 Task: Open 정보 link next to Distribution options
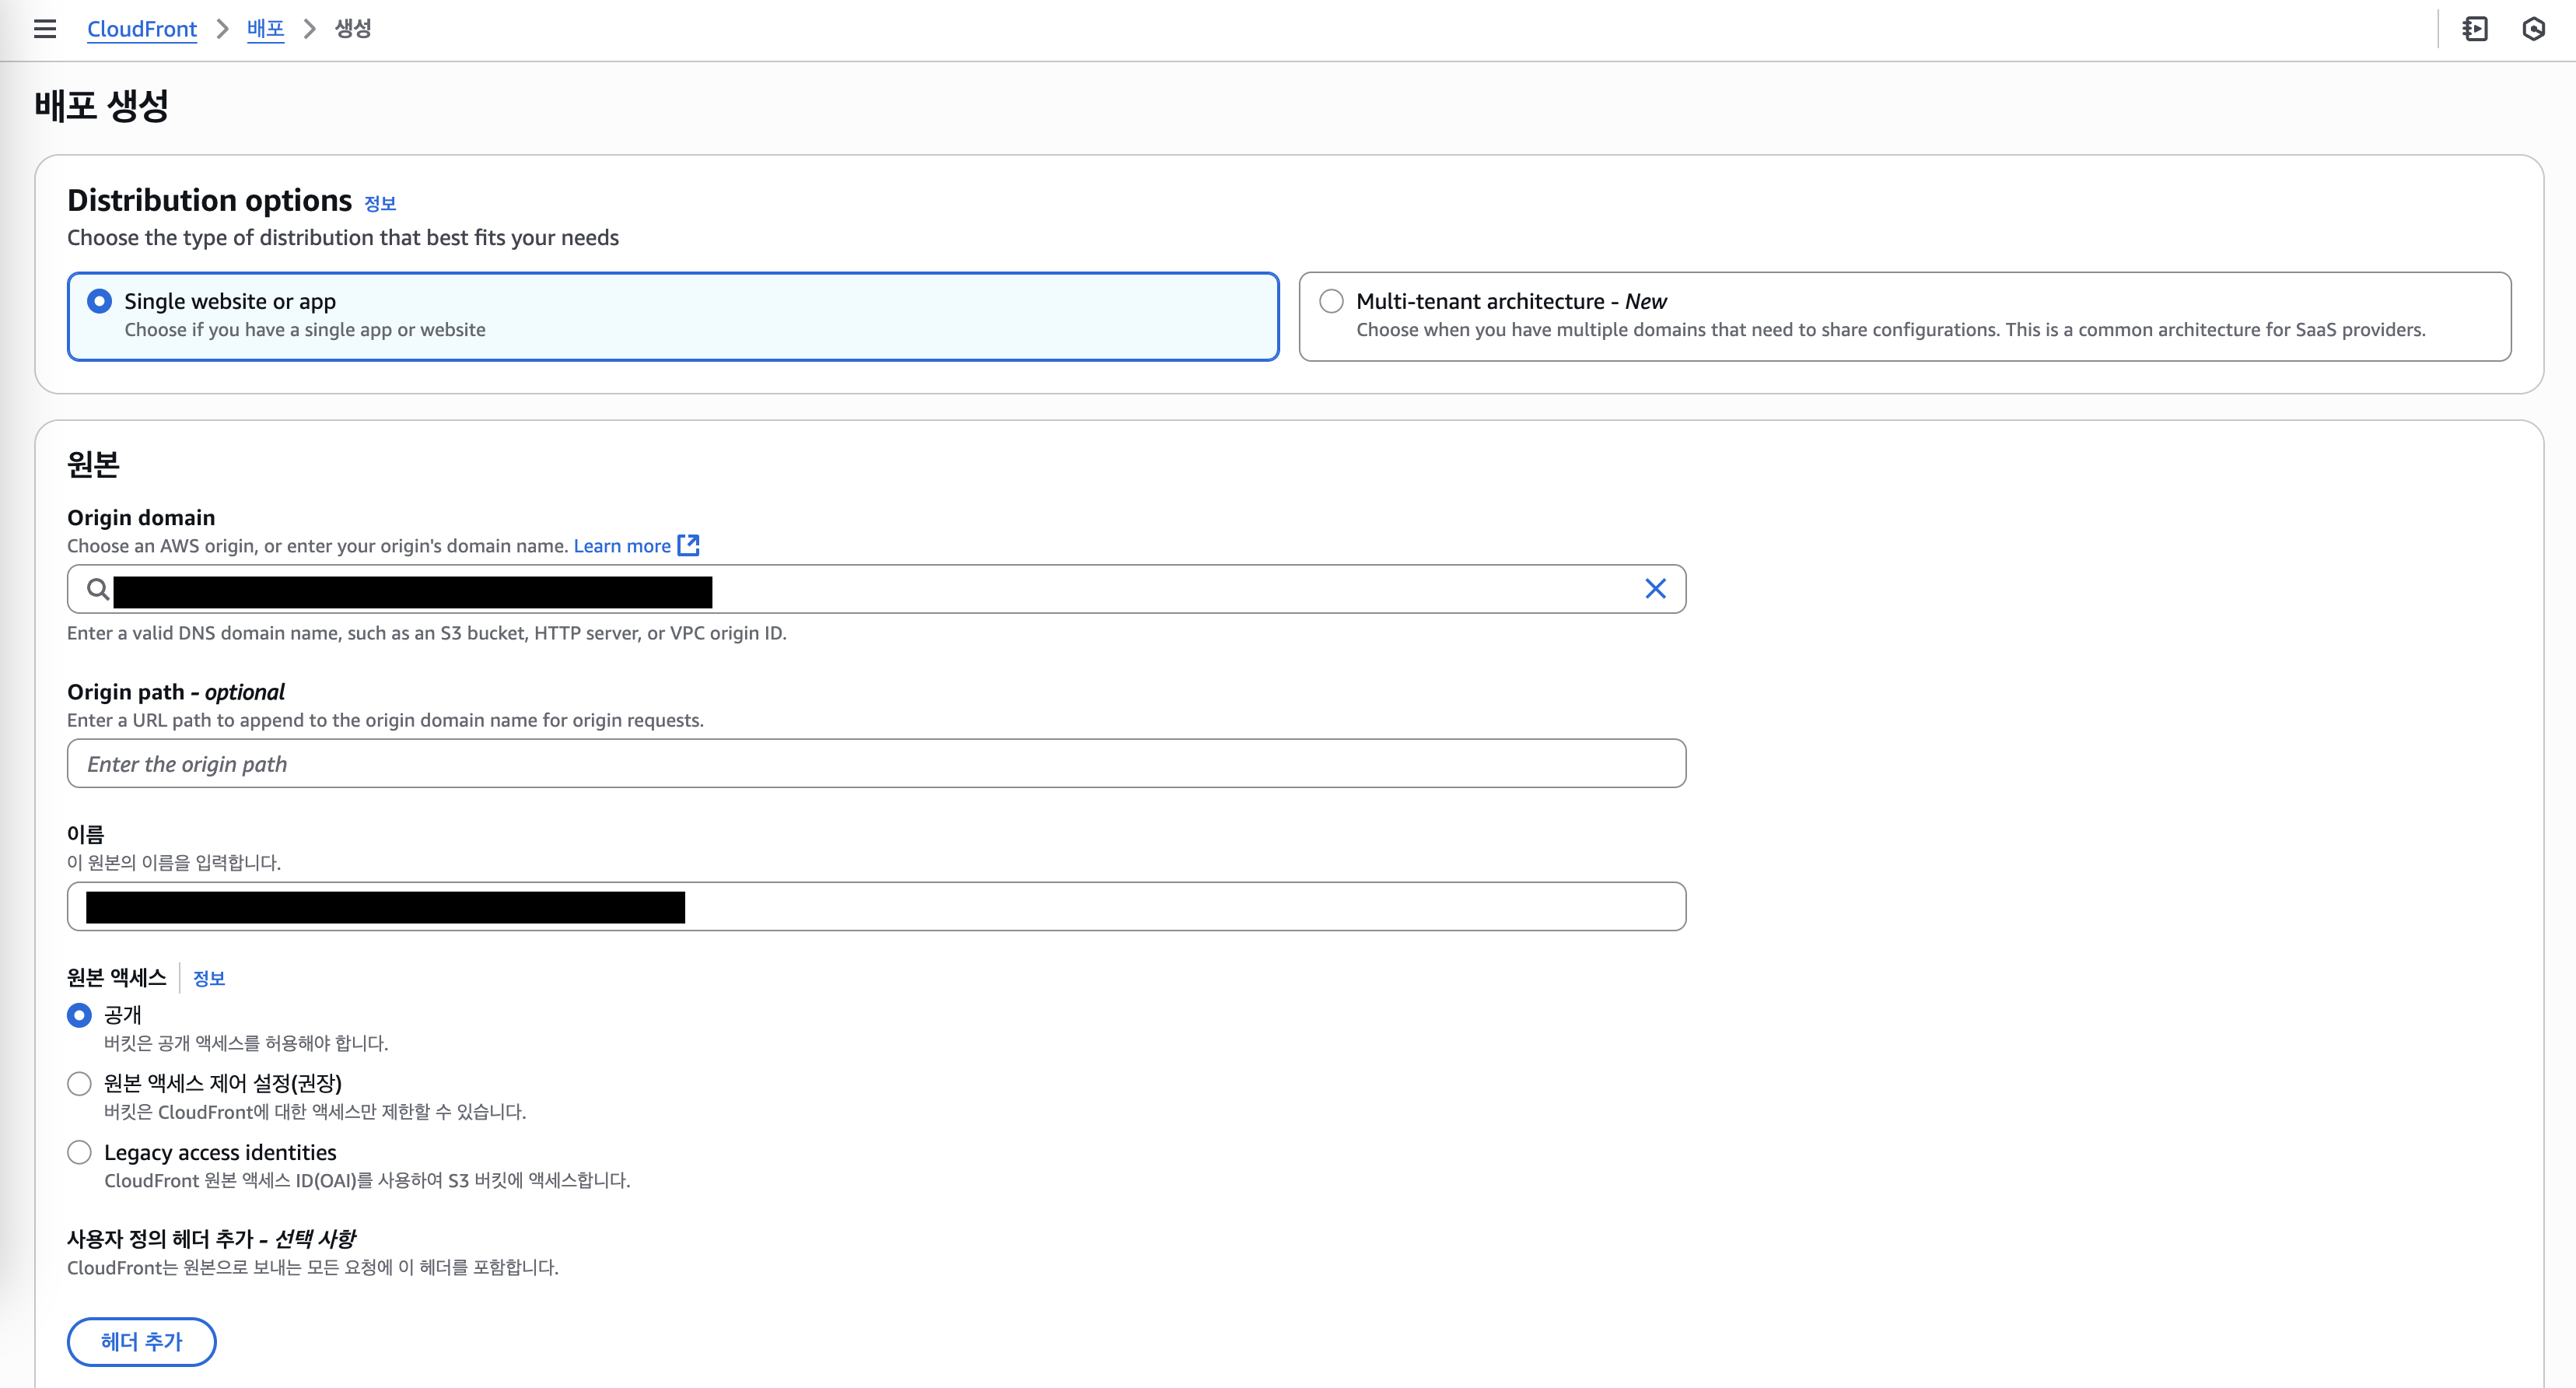pyautogui.click(x=380, y=203)
